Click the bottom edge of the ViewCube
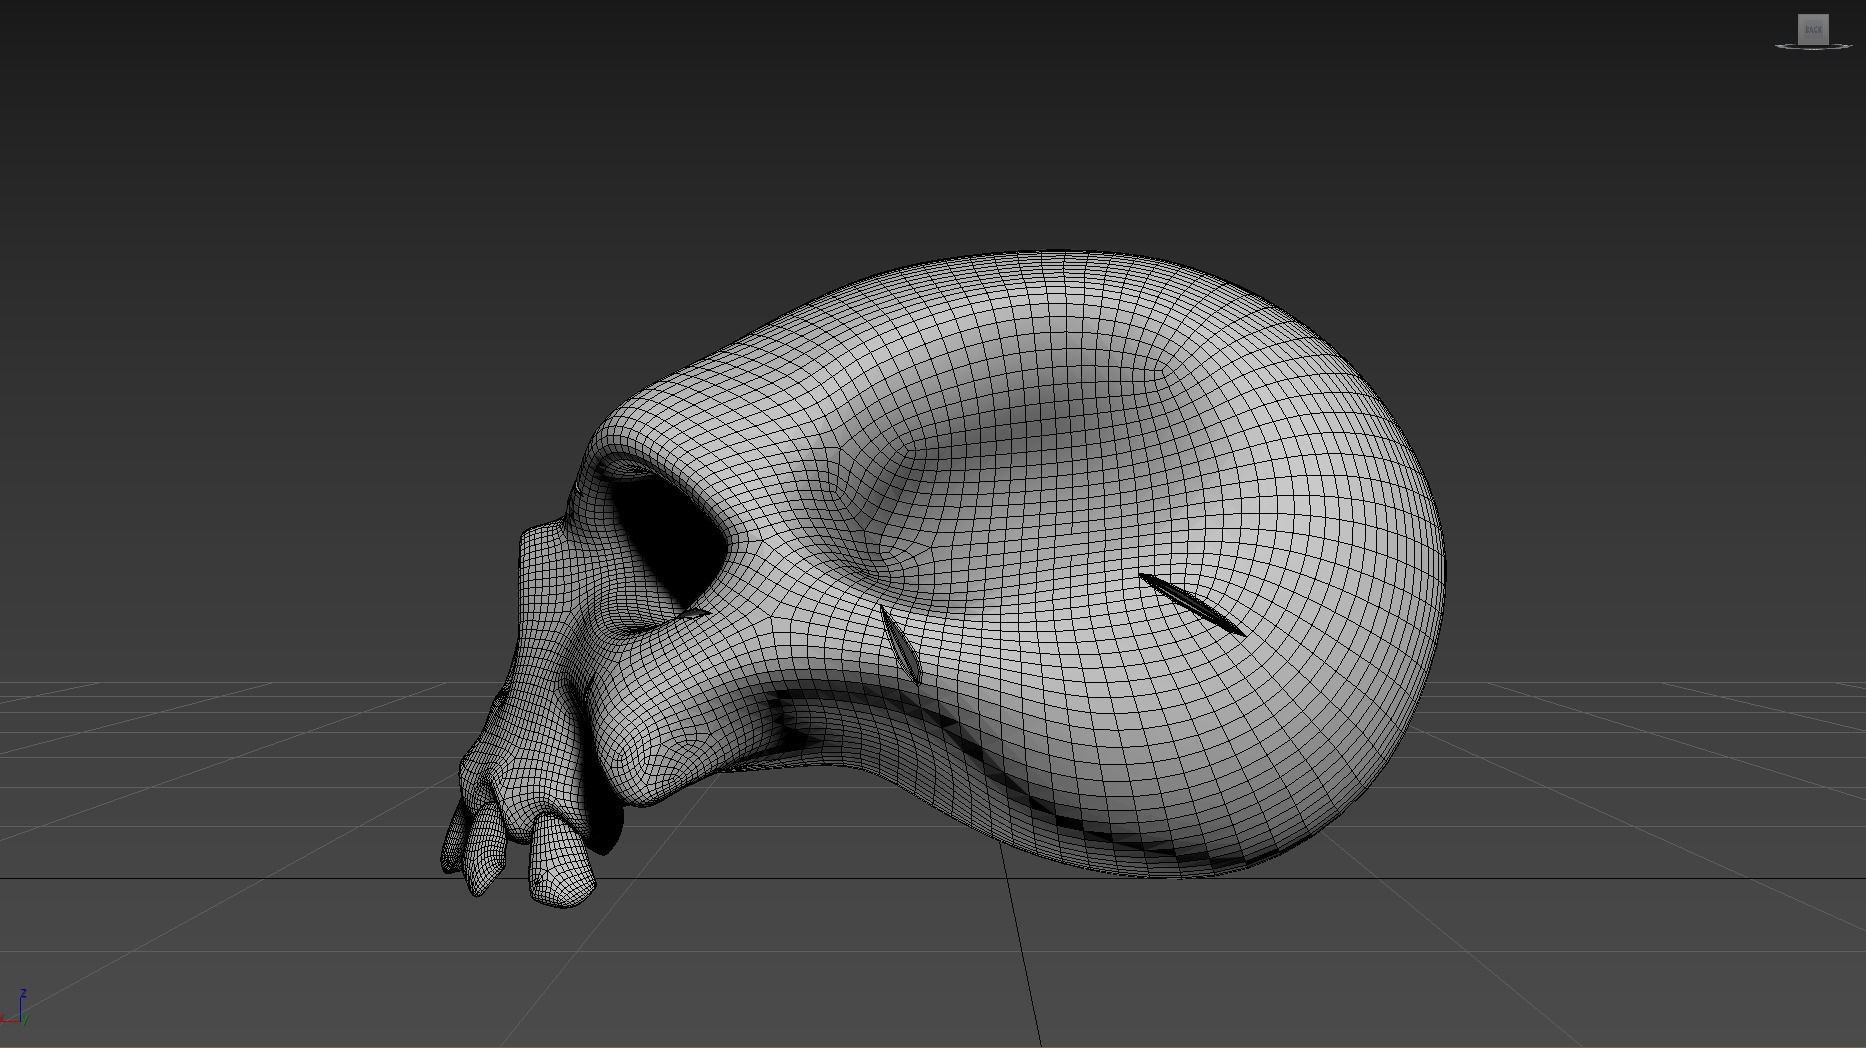Viewport: 1866px width, 1048px height. (x=1814, y=42)
